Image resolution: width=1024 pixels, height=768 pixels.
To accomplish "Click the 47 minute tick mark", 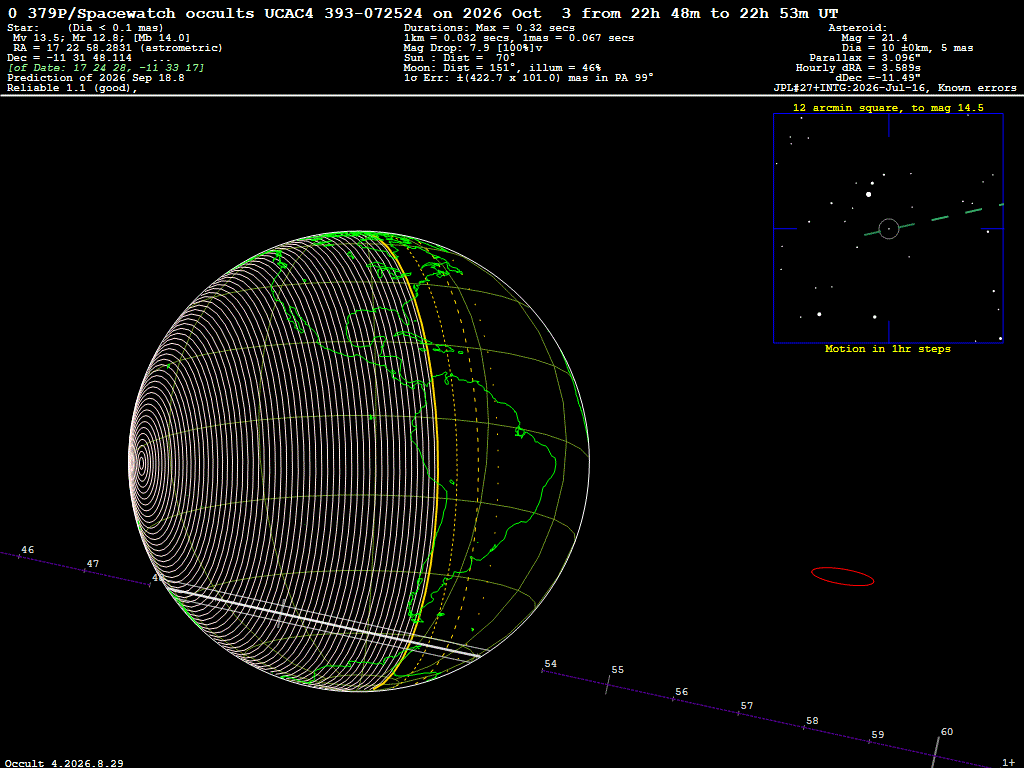I will tap(84, 570).
